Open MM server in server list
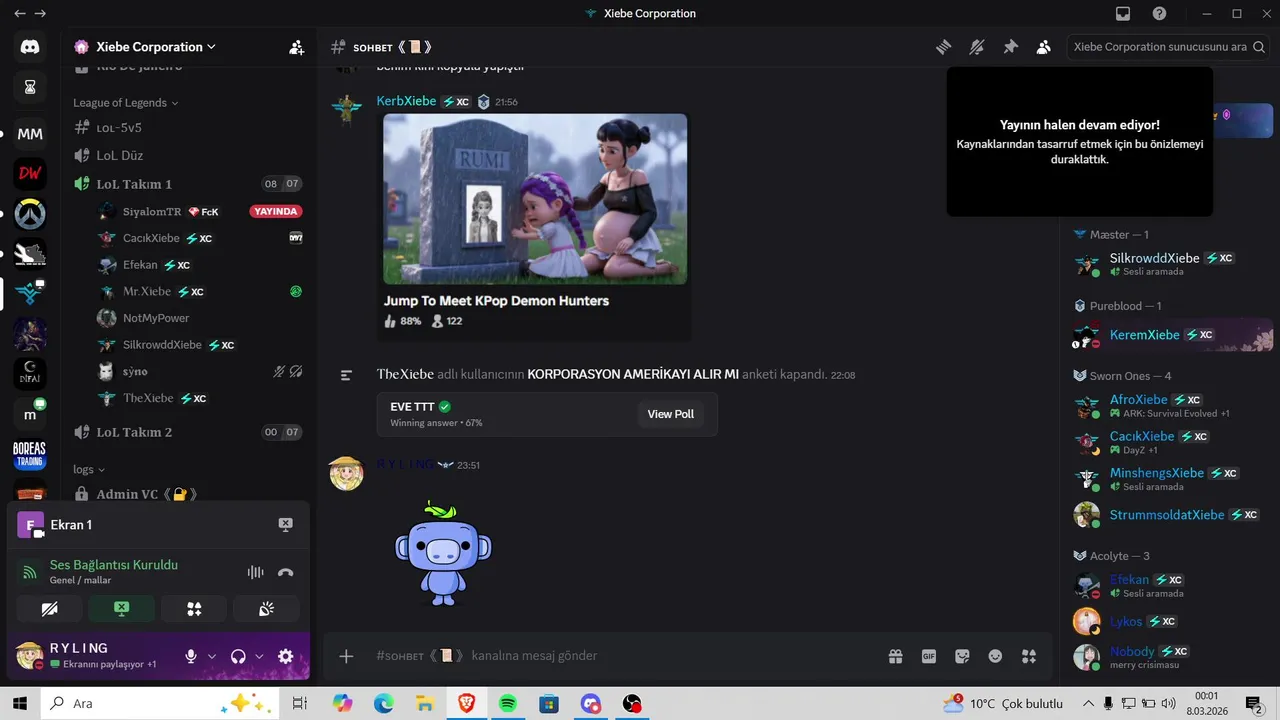 point(30,133)
